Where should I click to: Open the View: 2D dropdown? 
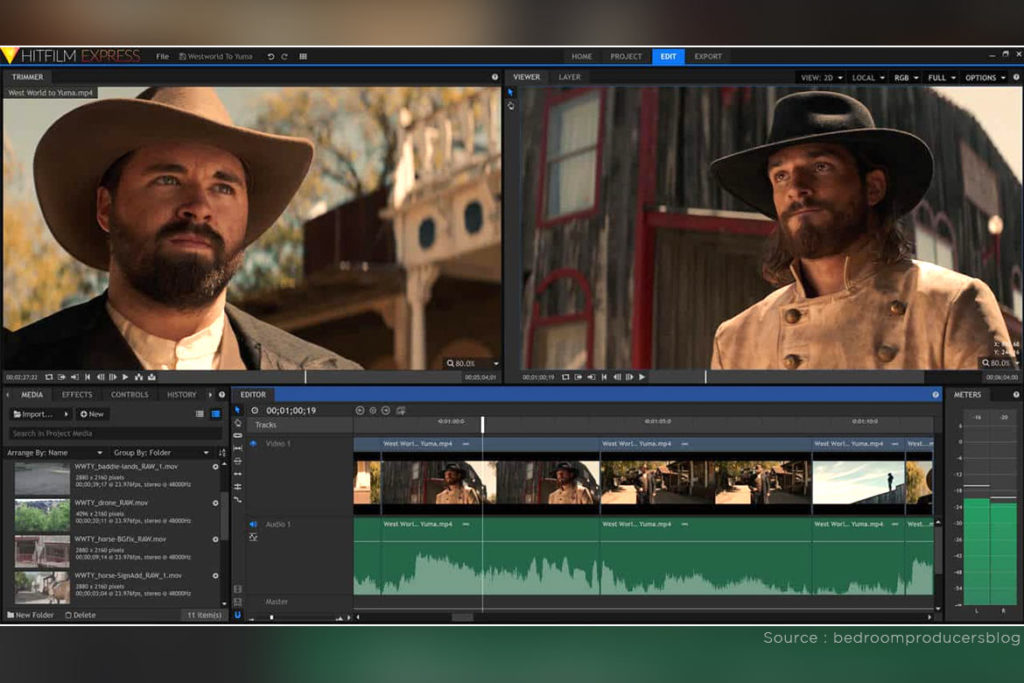coord(821,78)
